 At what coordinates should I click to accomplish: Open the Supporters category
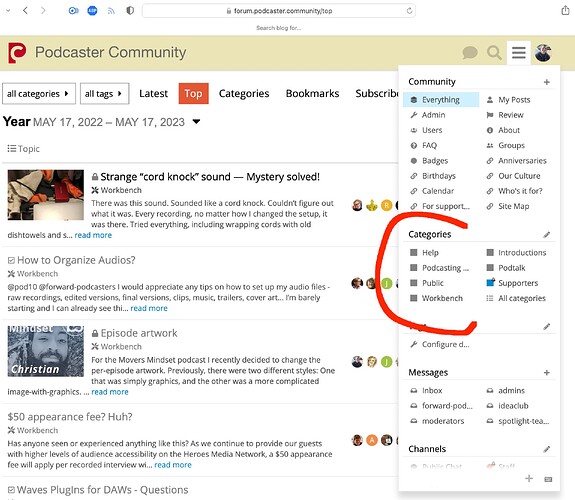point(518,283)
